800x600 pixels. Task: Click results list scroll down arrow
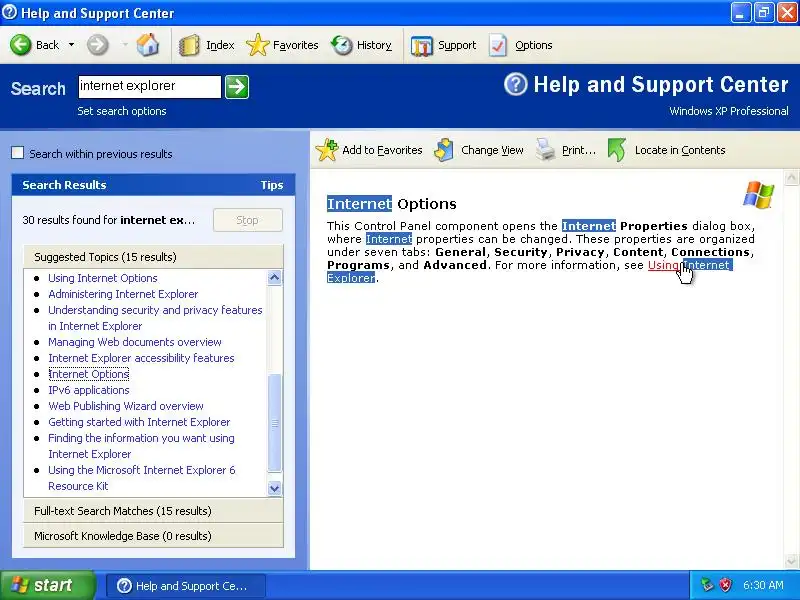(x=274, y=488)
